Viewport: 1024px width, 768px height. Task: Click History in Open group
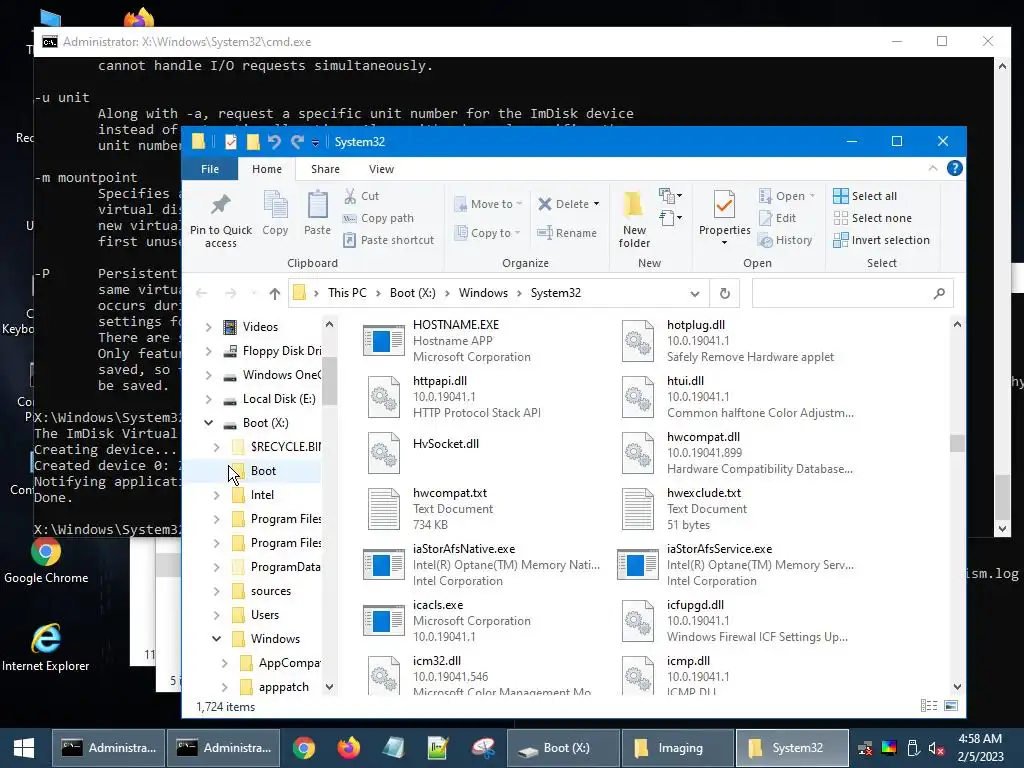click(785, 240)
